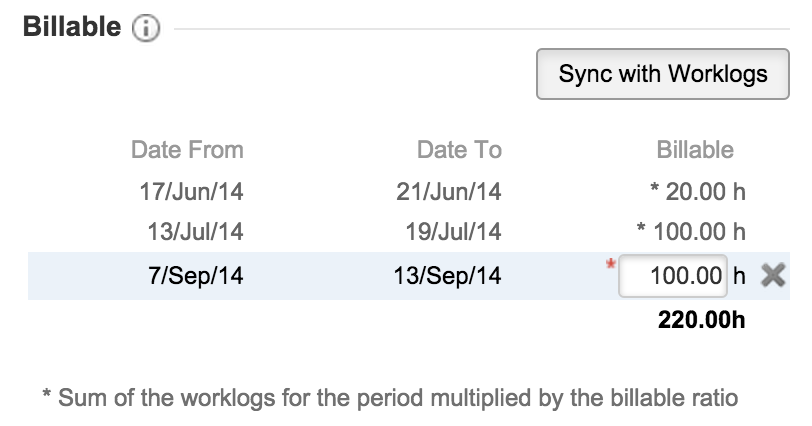Click the 220.00h total
This screenshot has height=426, width=812.
(x=702, y=320)
